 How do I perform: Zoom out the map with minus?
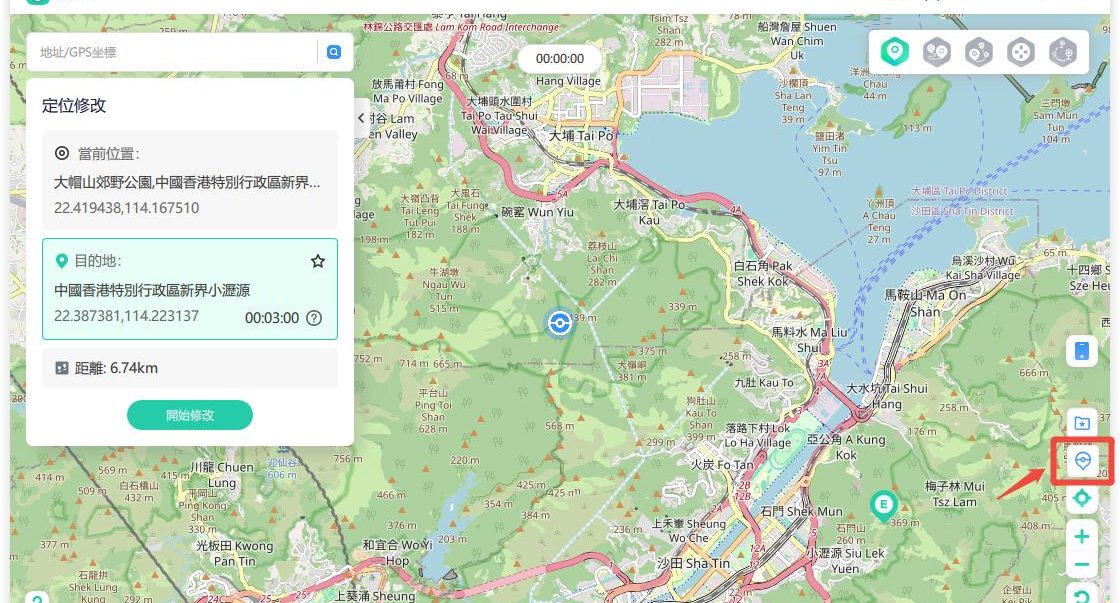point(1081,565)
